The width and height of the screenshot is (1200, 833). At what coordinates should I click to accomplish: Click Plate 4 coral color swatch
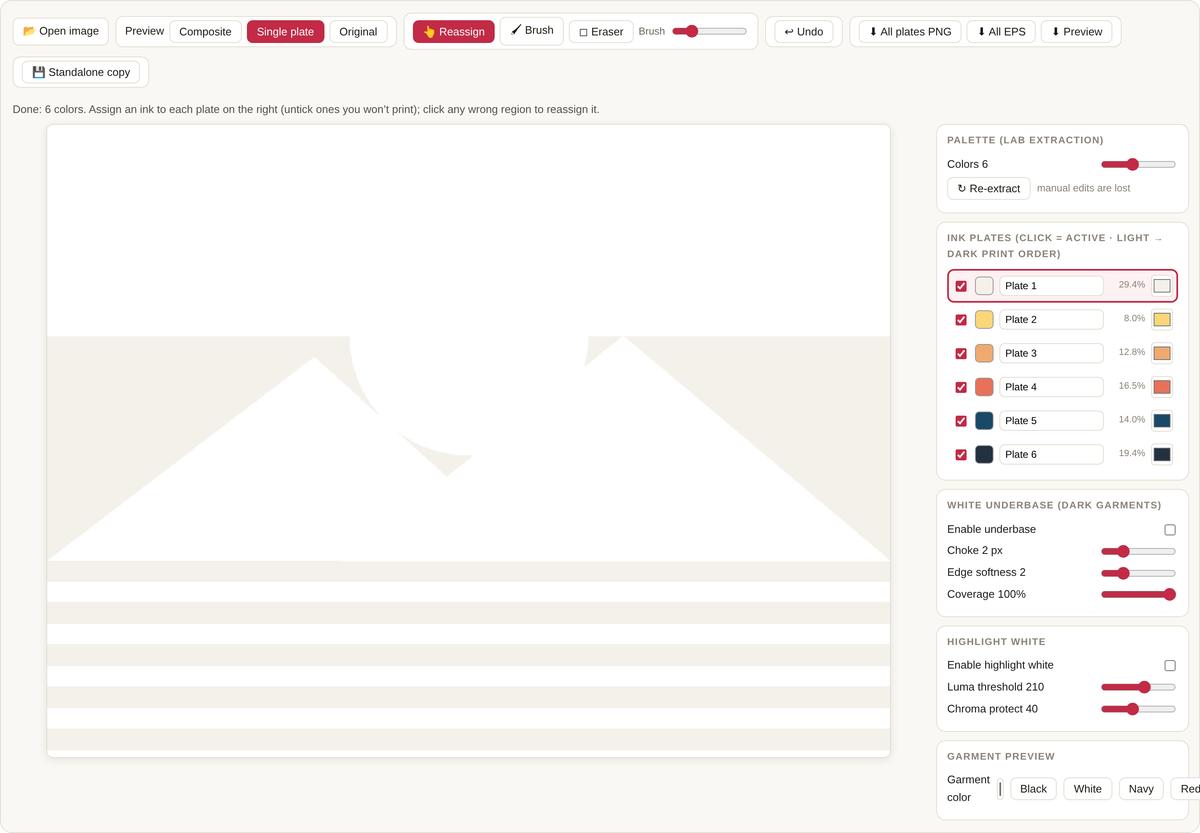(x=984, y=387)
